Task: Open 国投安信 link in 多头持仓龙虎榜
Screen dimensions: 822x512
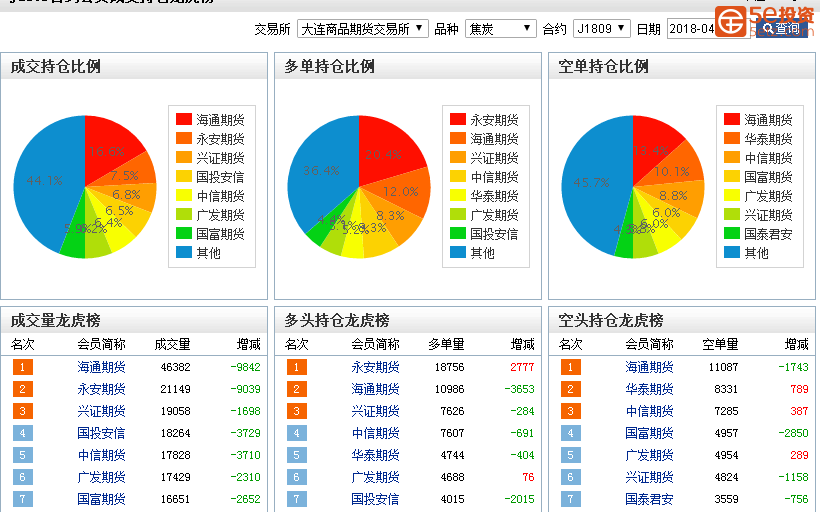Action: click(375, 499)
